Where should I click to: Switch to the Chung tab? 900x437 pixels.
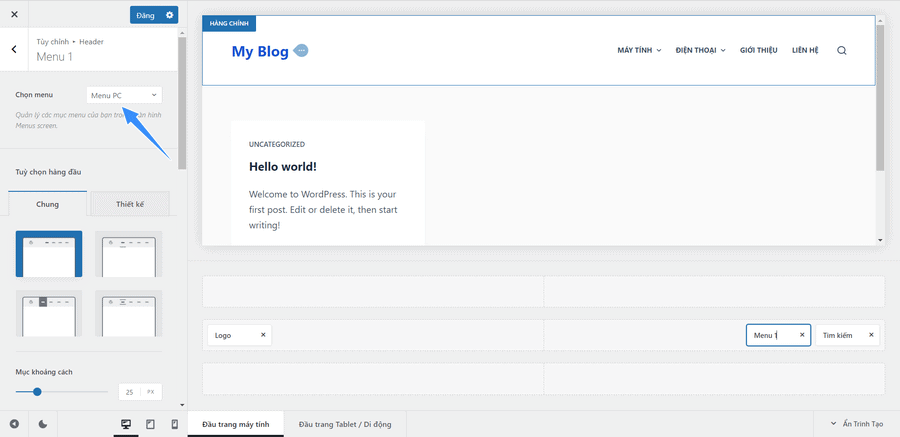tap(48, 204)
